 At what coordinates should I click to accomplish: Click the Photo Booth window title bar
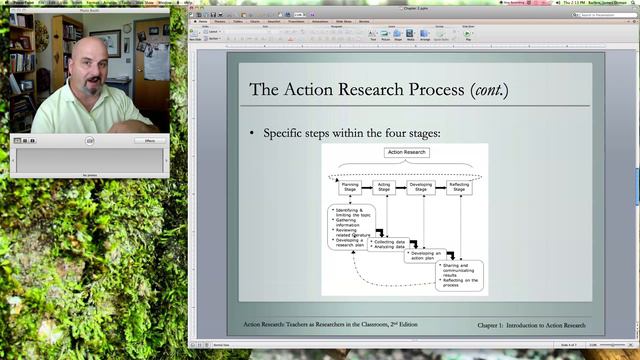tap(90, 10)
